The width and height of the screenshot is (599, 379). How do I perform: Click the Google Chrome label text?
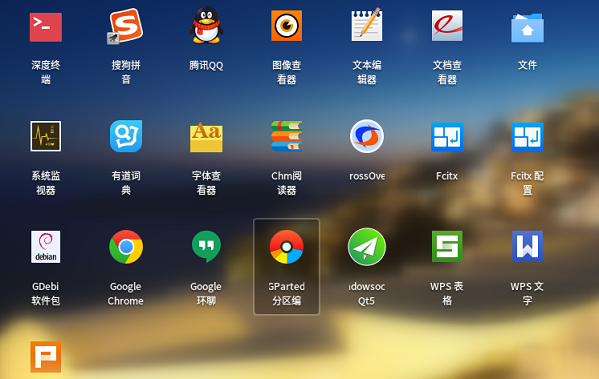coord(126,293)
